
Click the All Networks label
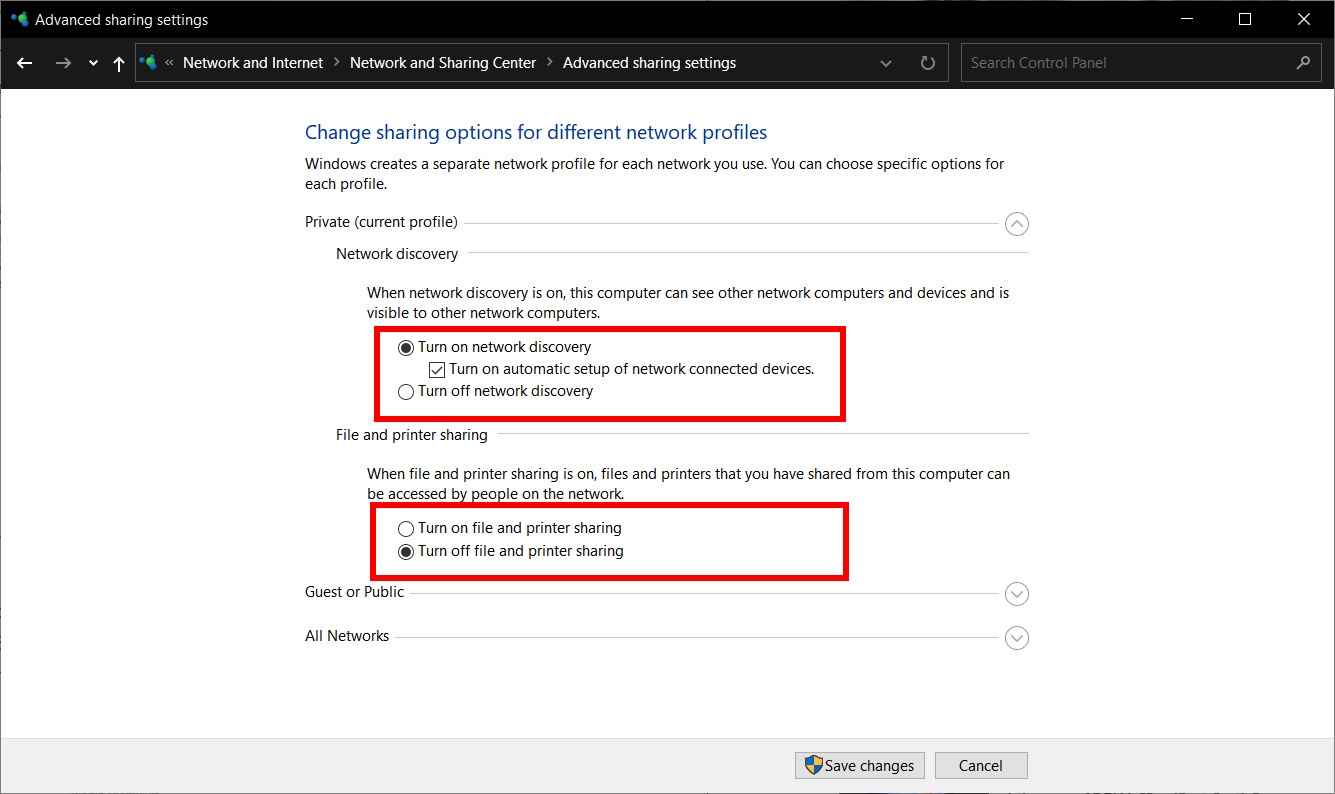(x=347, y=636)
